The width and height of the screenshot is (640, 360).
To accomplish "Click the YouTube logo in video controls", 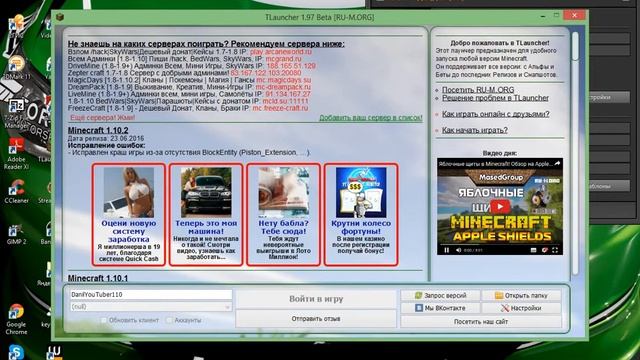I will point(544,250).
